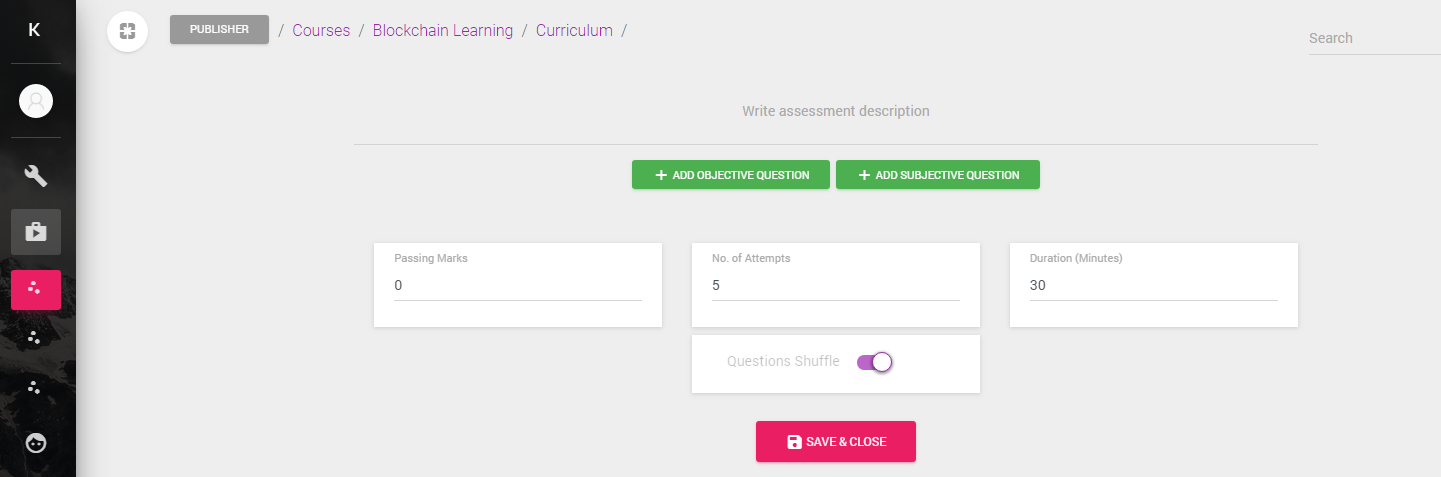Go to Courses in the breadcrumb
This screenshot has height=477, width=1441.
(x=321, y=30)
